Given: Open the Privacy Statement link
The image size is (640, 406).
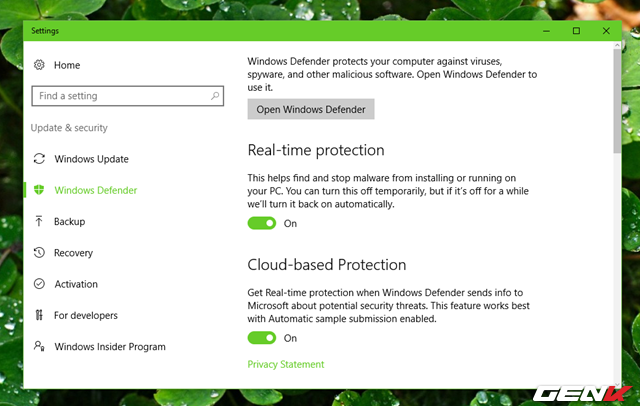Looking at the screenshot, I should pyautogui.click(x=286, y=364).
